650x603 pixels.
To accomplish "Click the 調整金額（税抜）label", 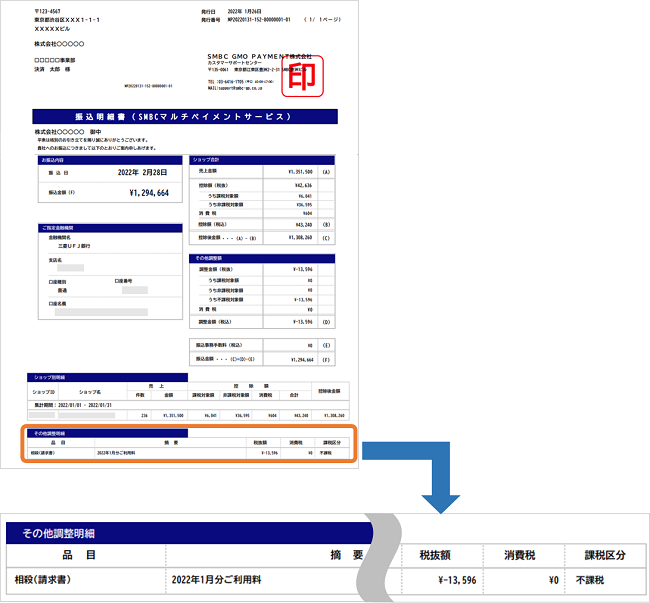I will [215, 269].
